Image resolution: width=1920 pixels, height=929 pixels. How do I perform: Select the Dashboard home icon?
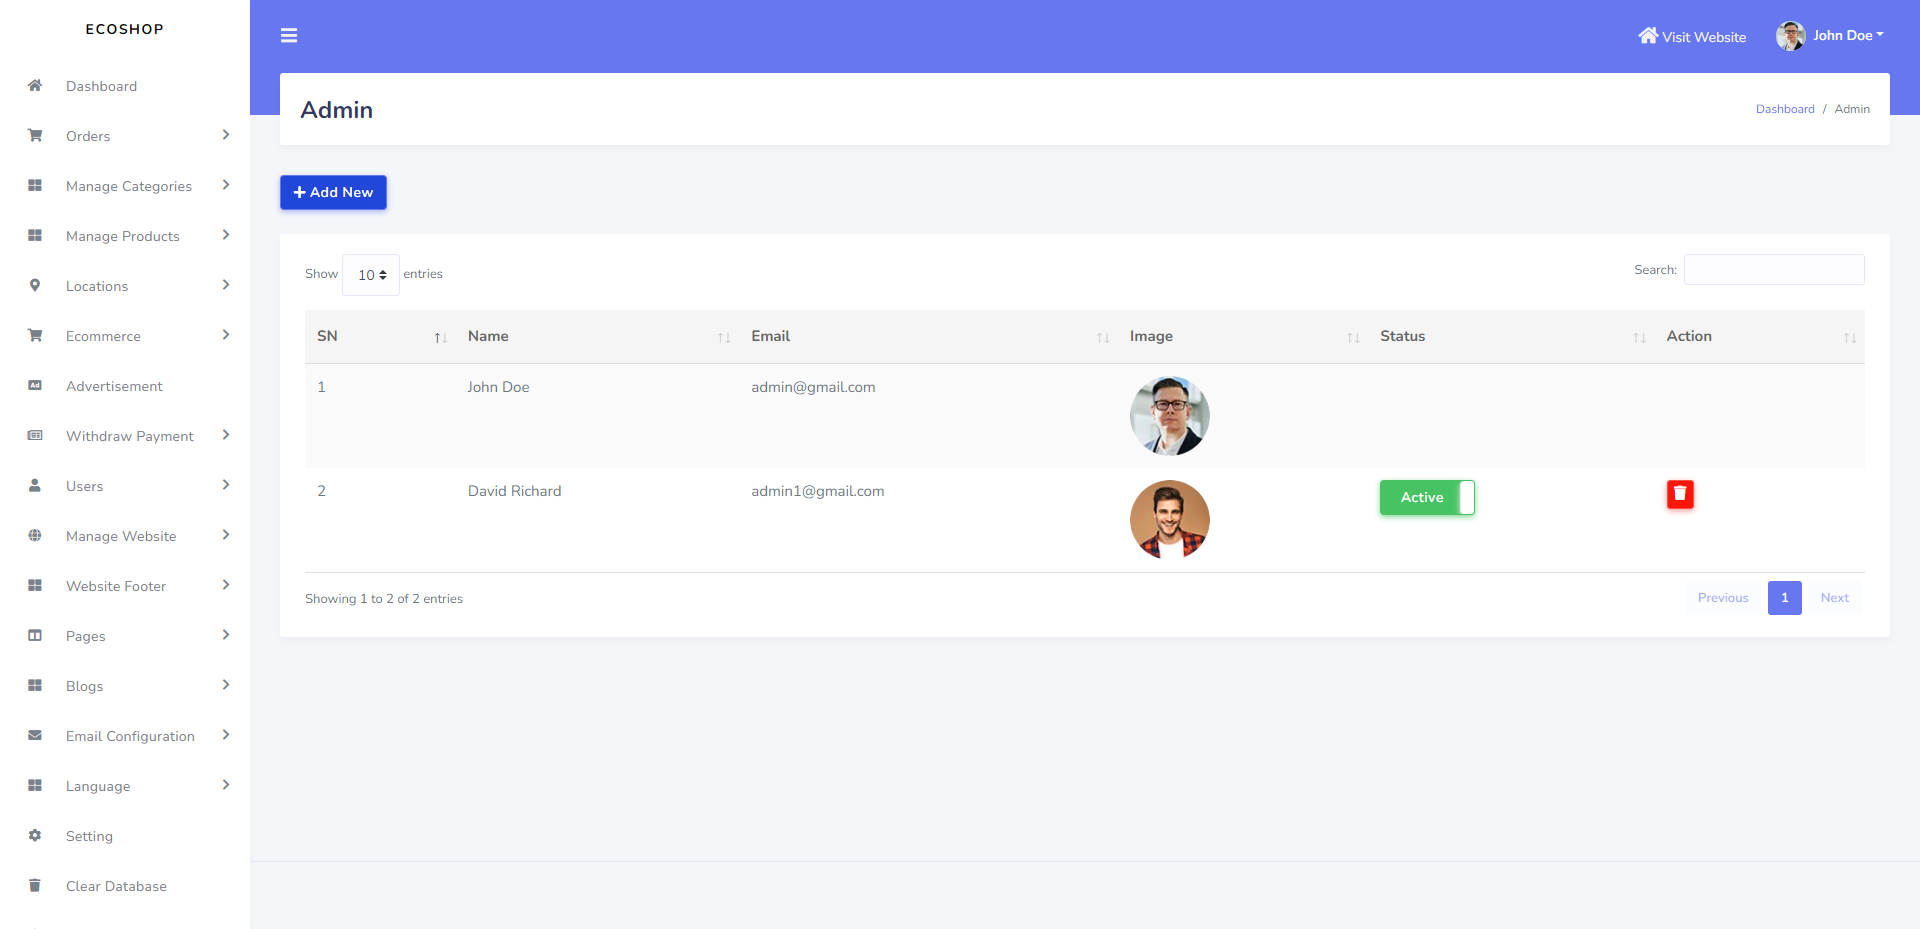[x=35, y=86]
